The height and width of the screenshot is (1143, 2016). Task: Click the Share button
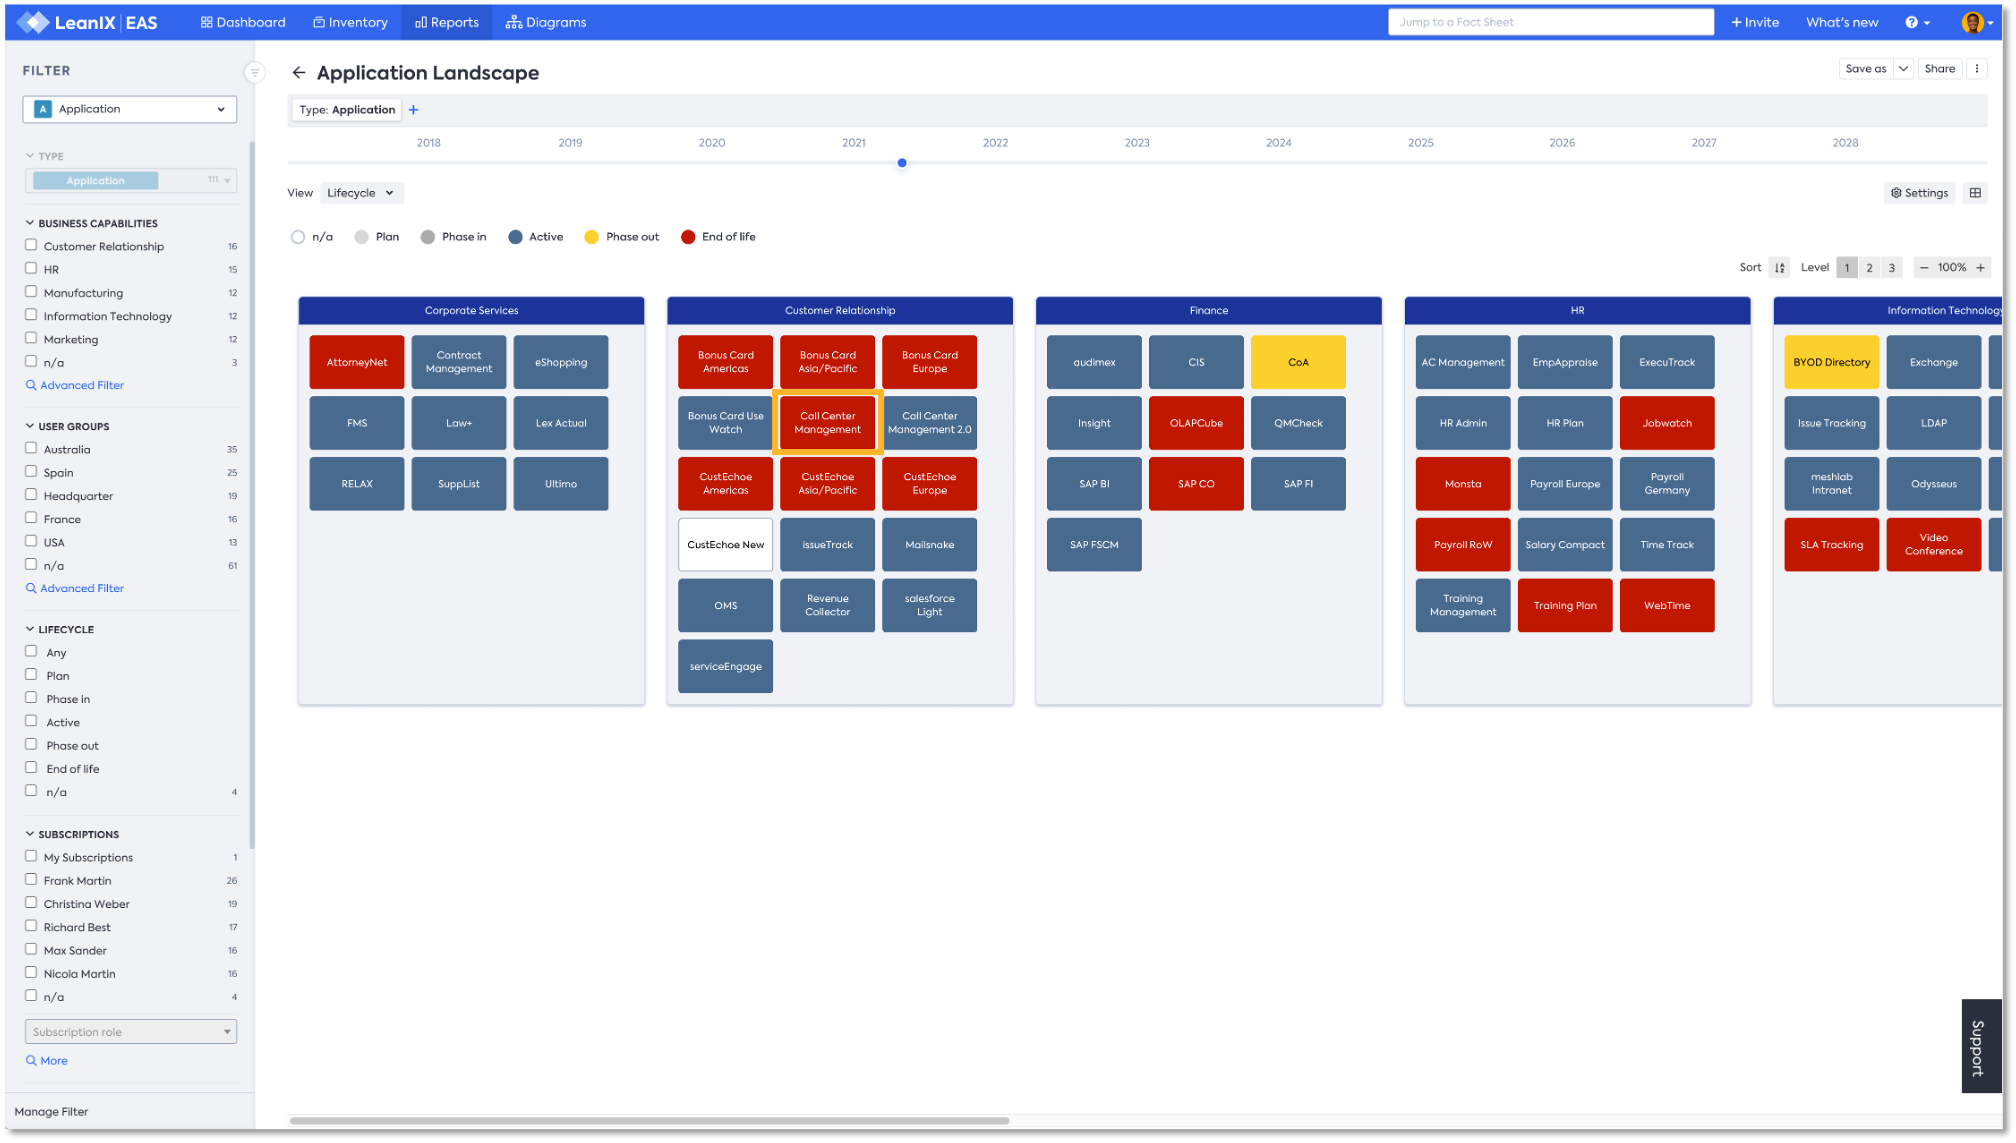click(1939, 69)
